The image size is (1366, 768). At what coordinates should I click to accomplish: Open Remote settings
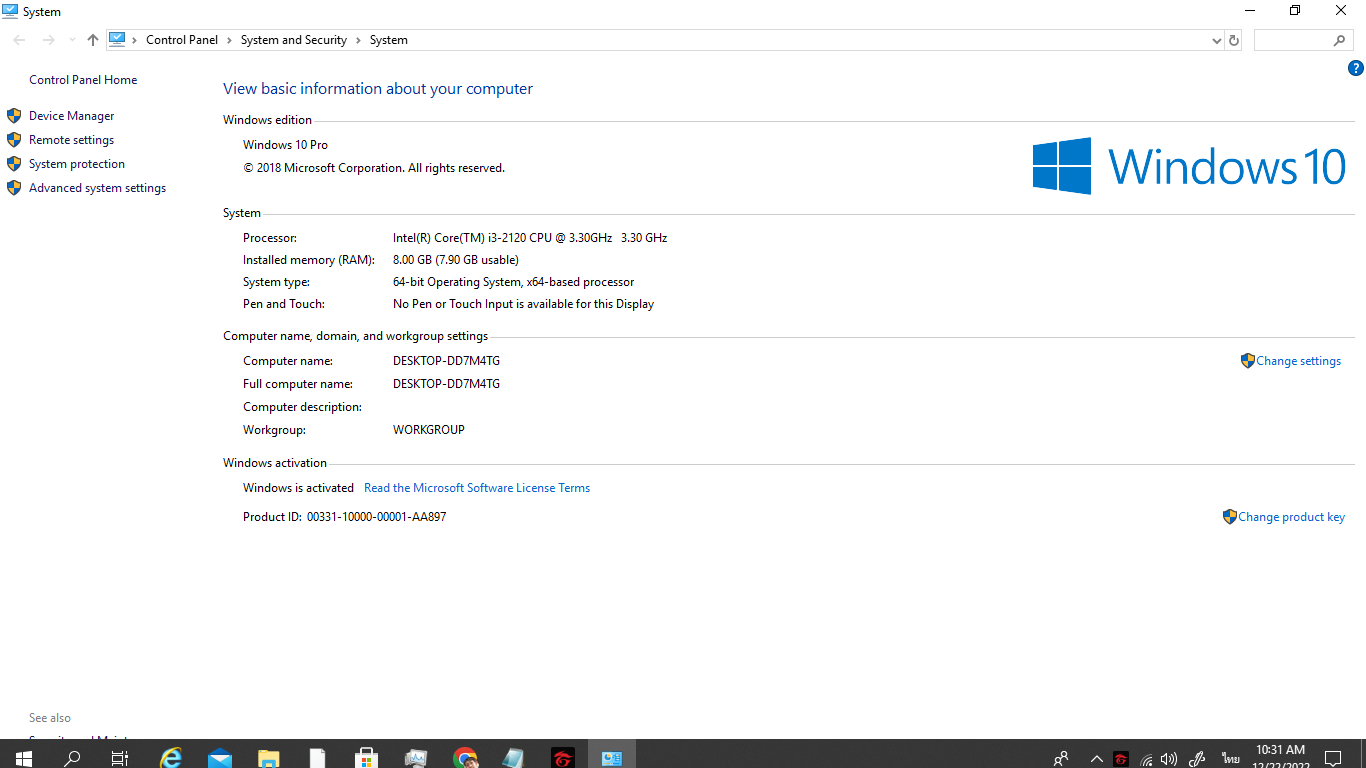[71, 140]
